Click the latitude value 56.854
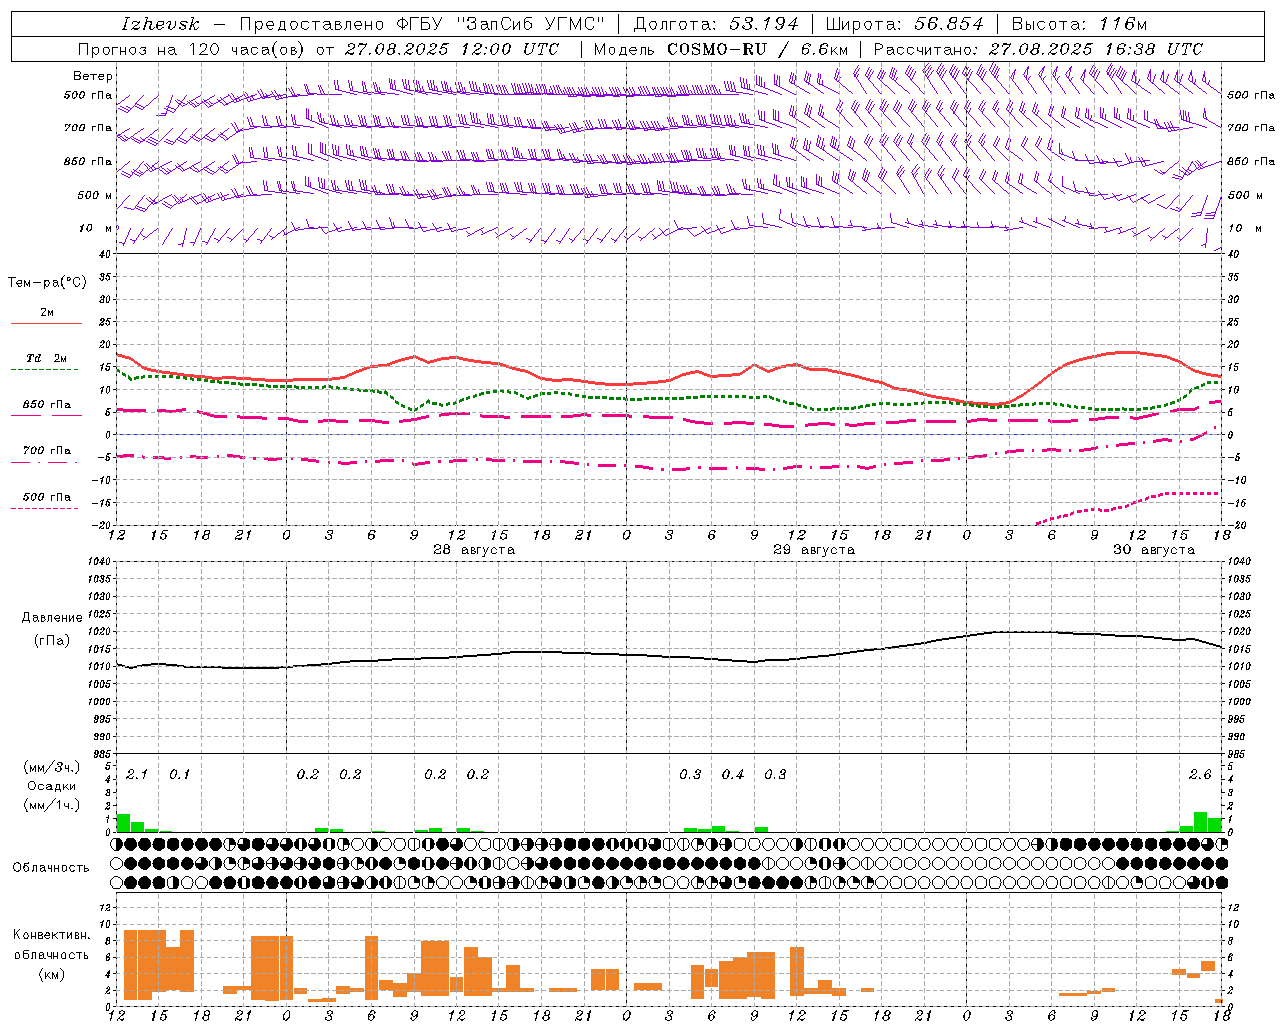The width and height of the screenshot is (1280, 1024). point(949,24)
